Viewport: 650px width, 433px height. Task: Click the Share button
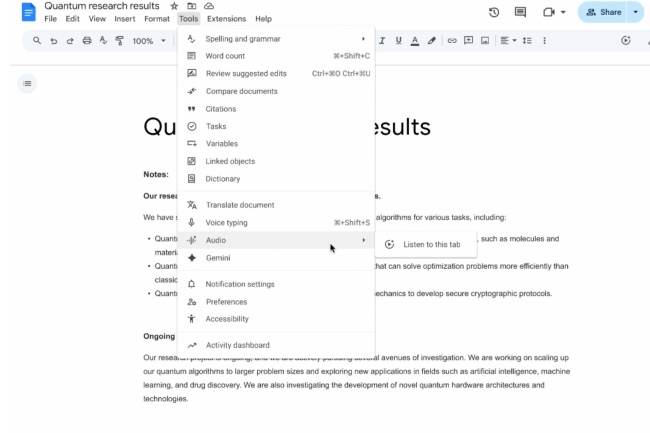pos(604,12)
